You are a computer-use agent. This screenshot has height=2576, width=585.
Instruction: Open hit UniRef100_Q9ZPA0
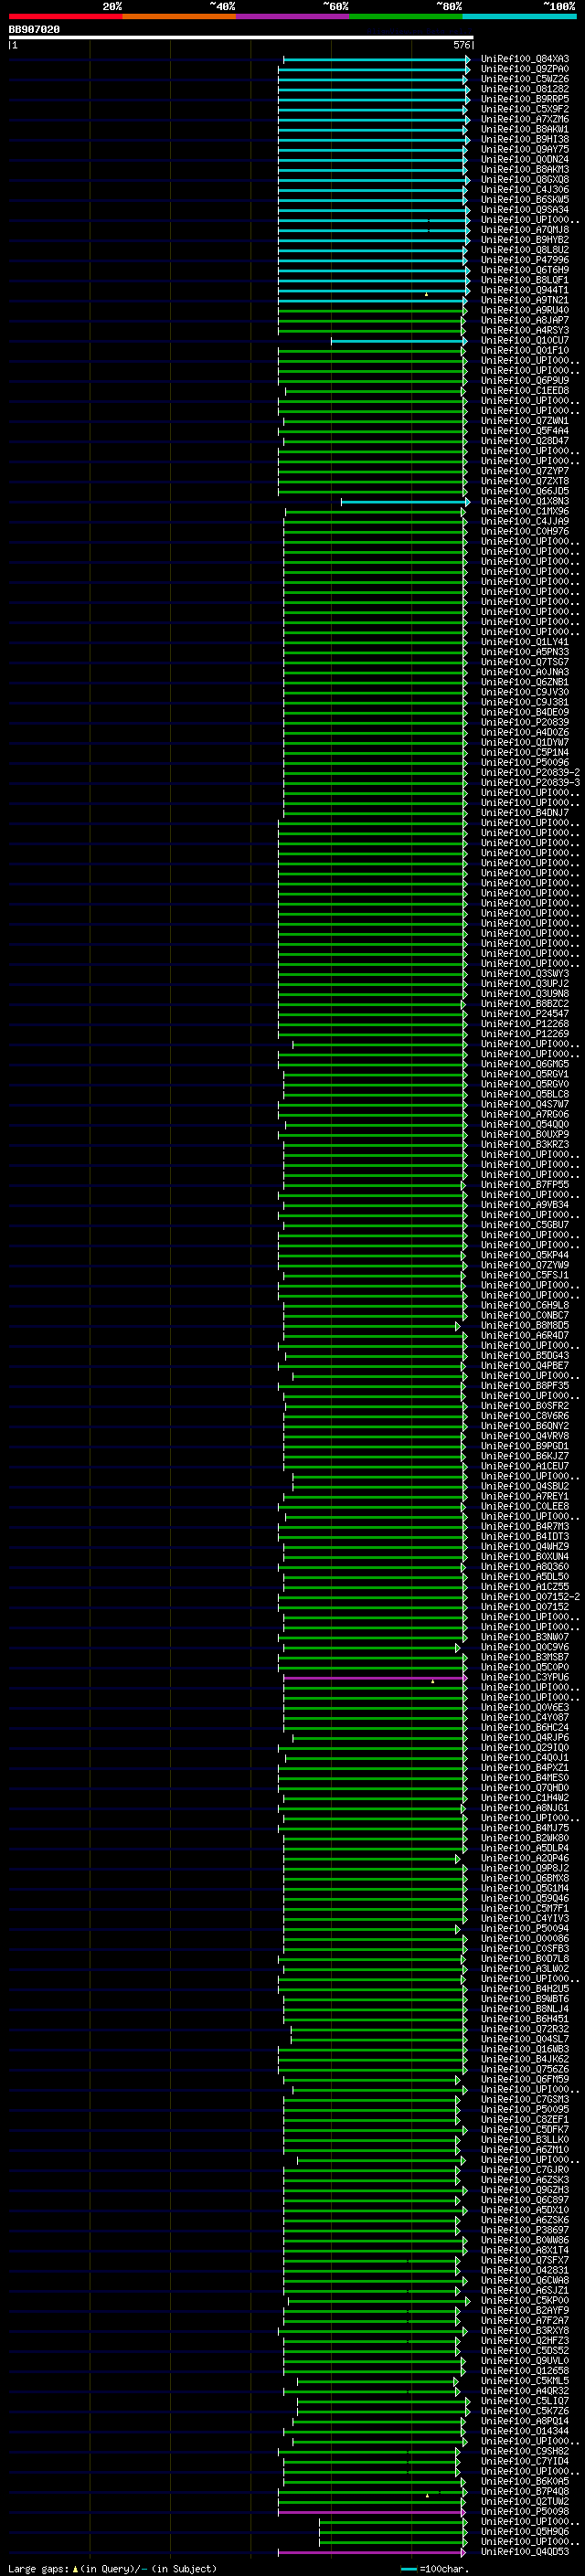tap(525, 69)
